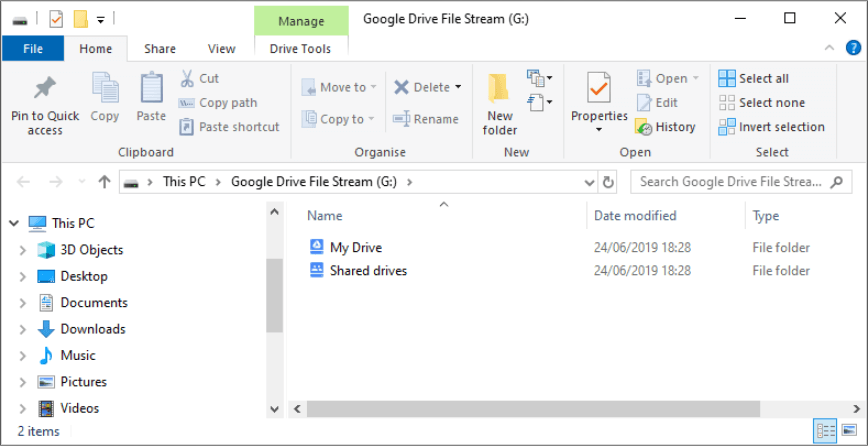The height and width of the screenshot is (446, 868).
Task: Click the Help question mark icon
Action: [x=853, y=48]
